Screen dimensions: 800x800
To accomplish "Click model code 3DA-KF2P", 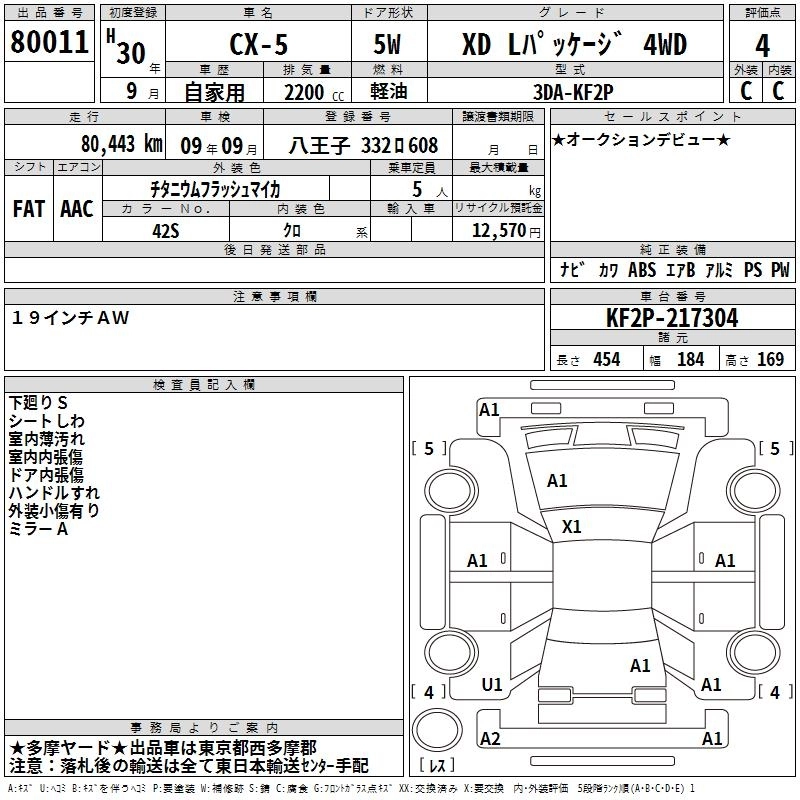I will 573,92.
